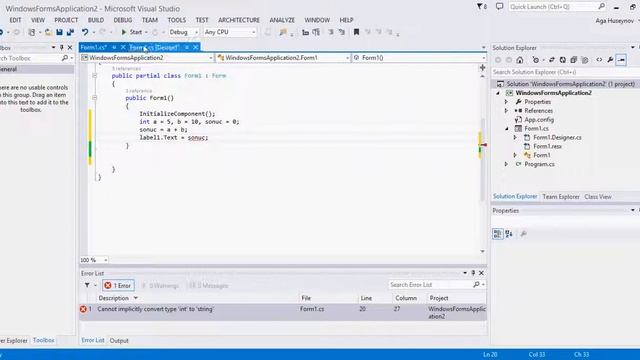Open the BUILD menu
The image size is (640, 360).
(x=96, y=20)
